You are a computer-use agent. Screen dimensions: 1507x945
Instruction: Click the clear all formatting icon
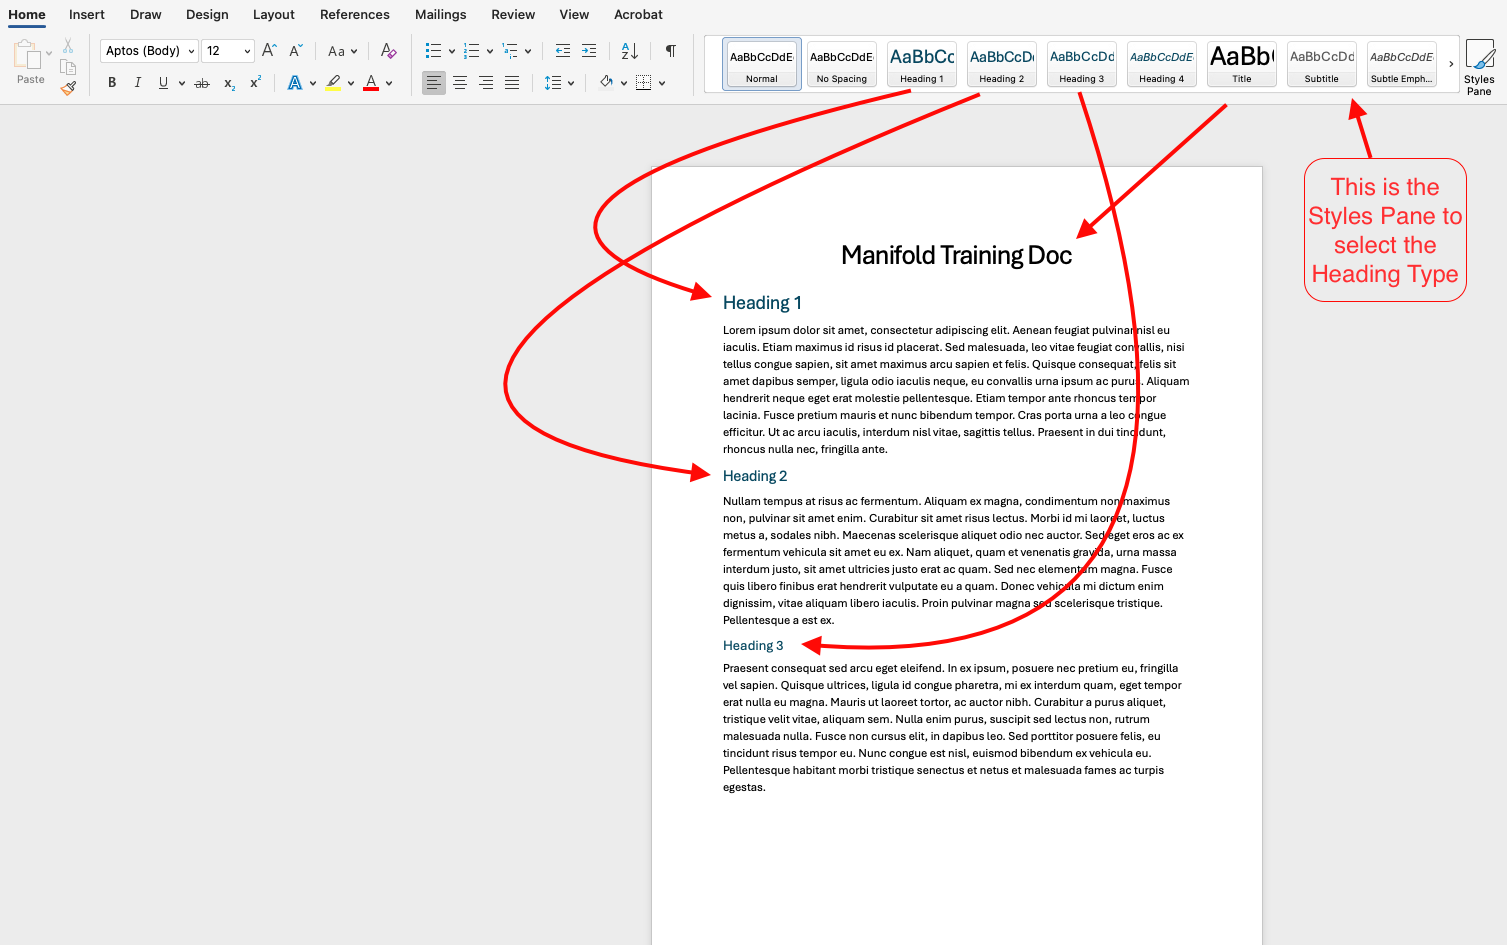[389, 50]
